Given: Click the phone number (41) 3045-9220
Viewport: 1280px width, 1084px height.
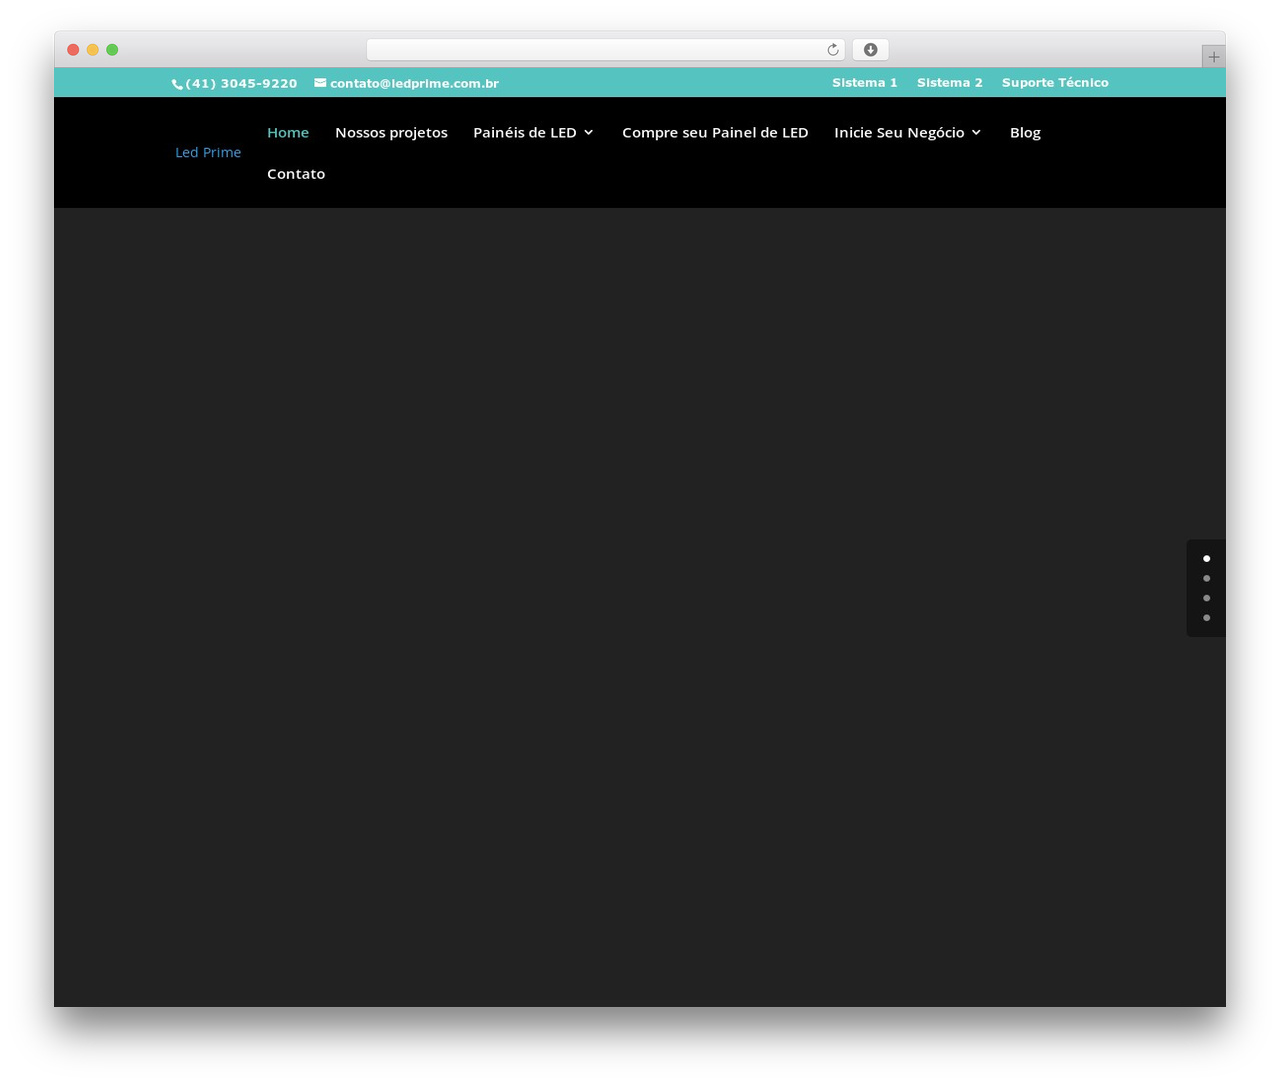Looking at the screenshot, I should (x=241, y=84).
